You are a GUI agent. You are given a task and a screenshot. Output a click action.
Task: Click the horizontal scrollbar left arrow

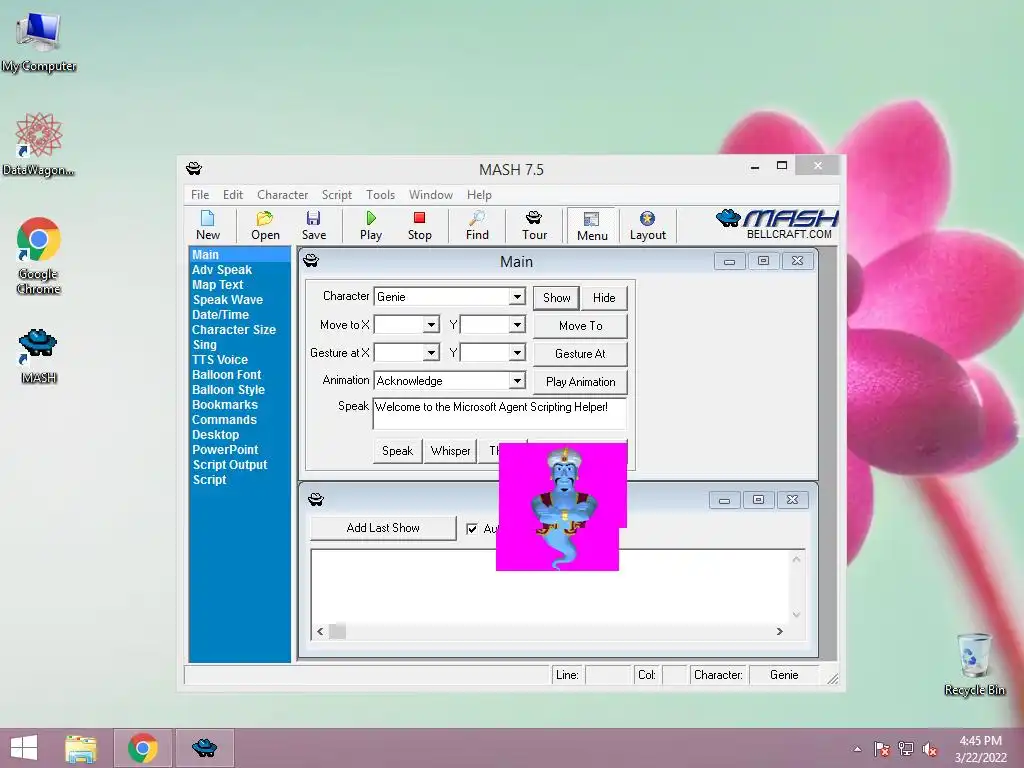(x=320, y=631)
